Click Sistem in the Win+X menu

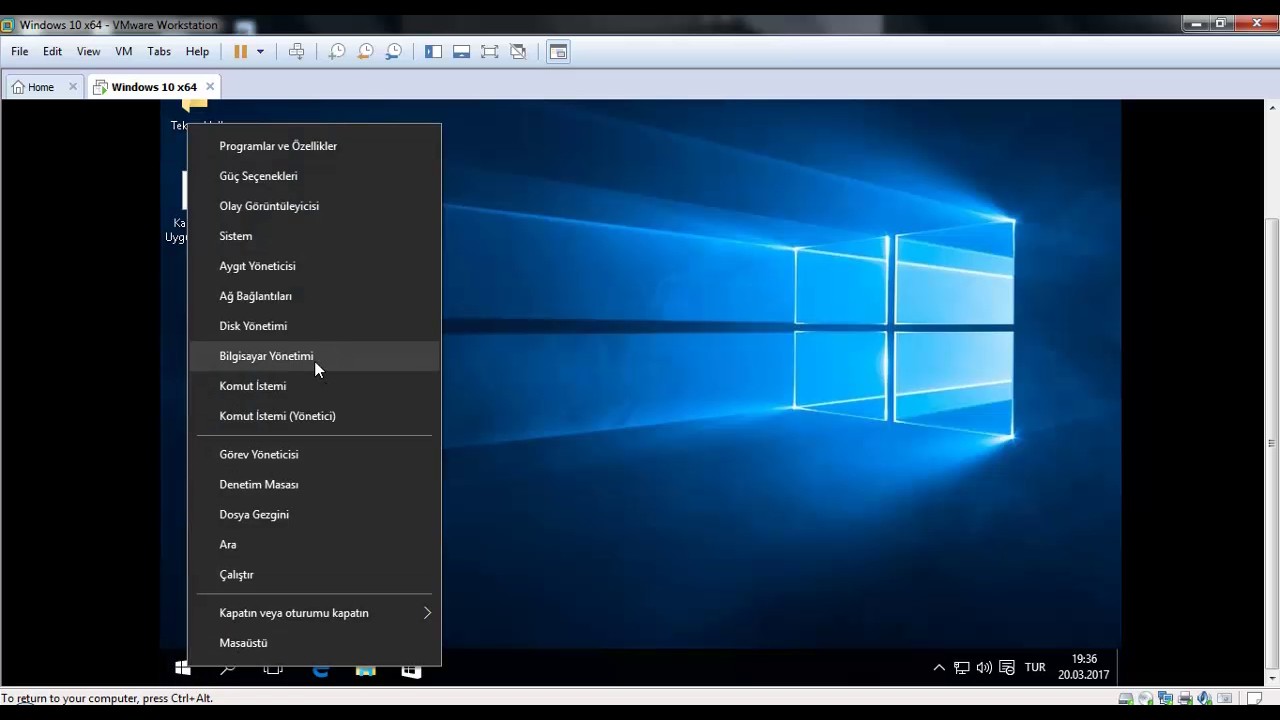coord(314,236)
